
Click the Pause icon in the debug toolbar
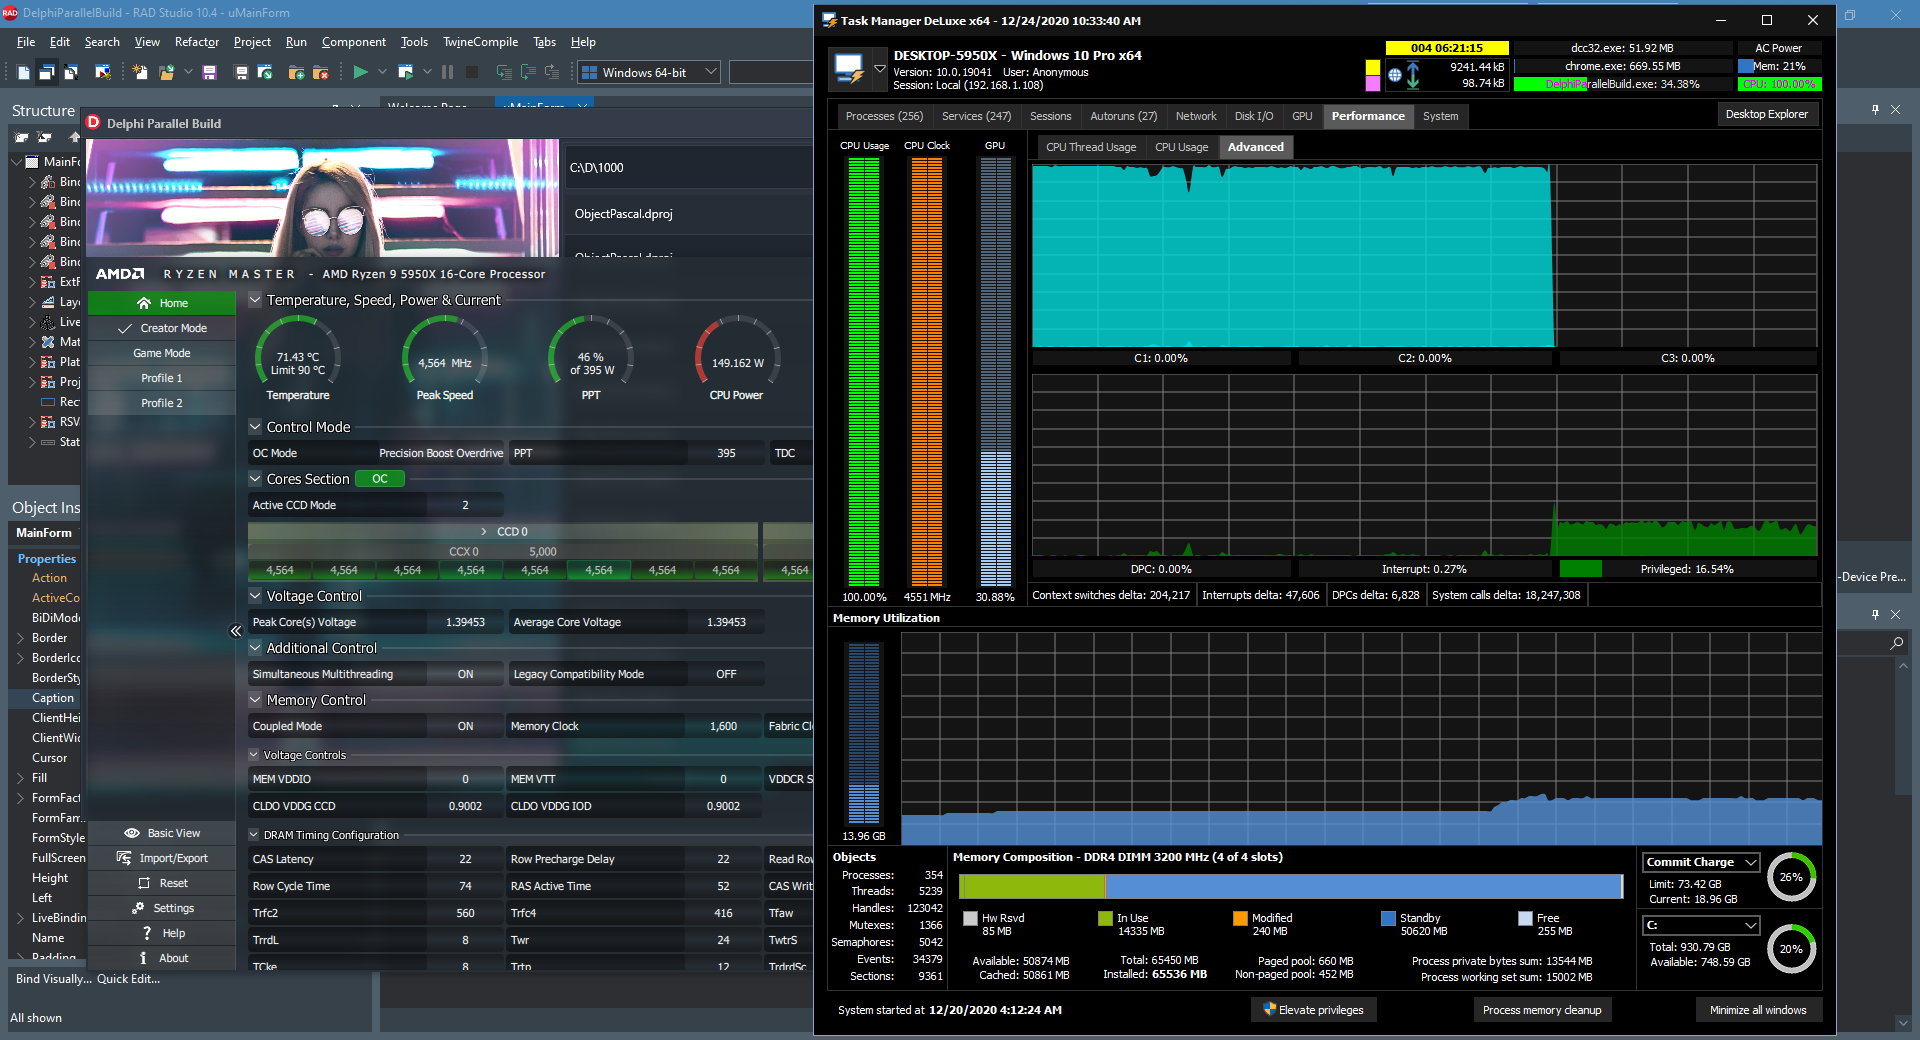tap(447, 72)
